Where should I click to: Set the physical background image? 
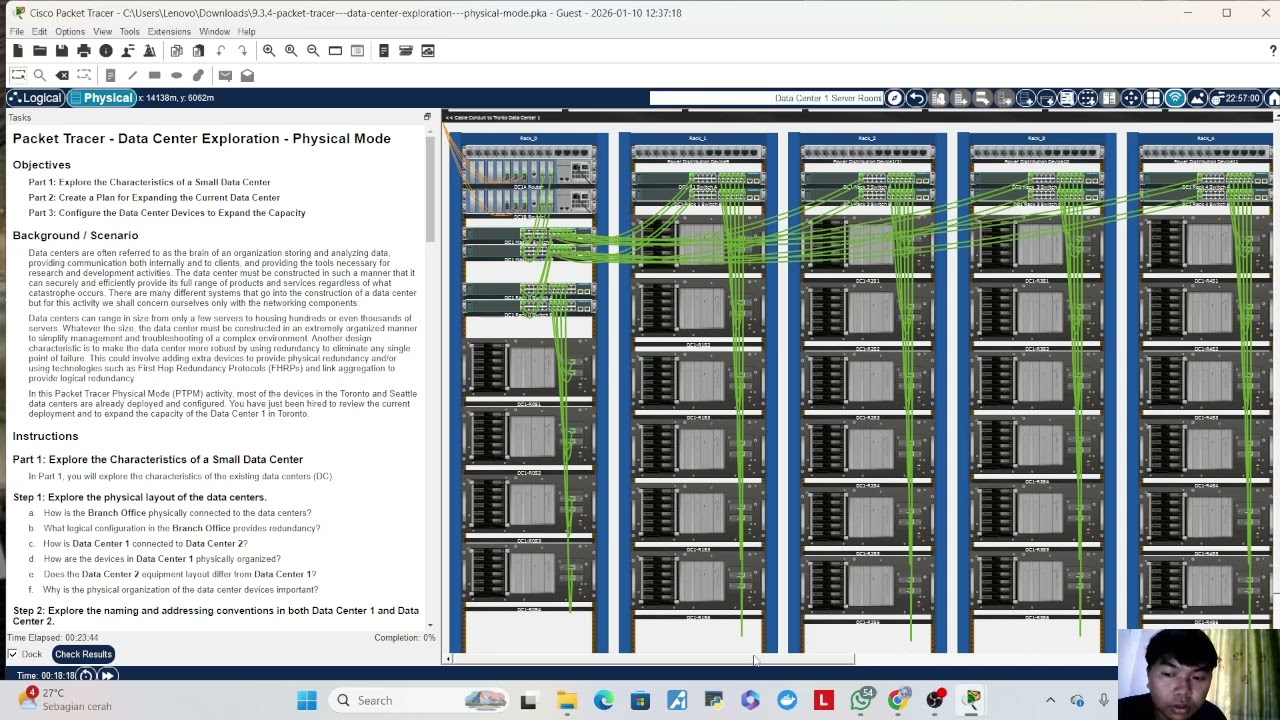click(1197, 98)
